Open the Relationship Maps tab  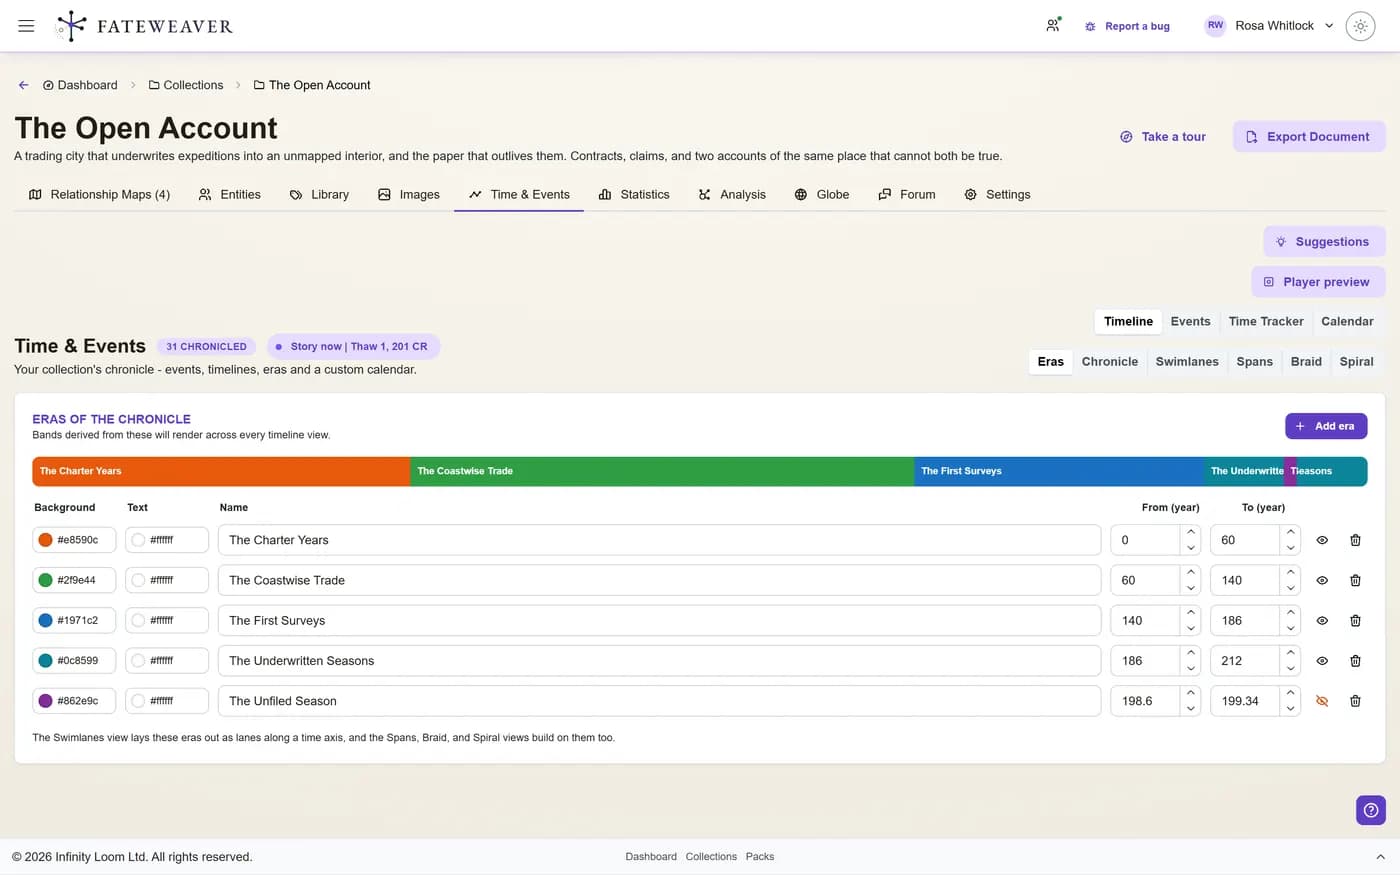(x=99, y=194)
